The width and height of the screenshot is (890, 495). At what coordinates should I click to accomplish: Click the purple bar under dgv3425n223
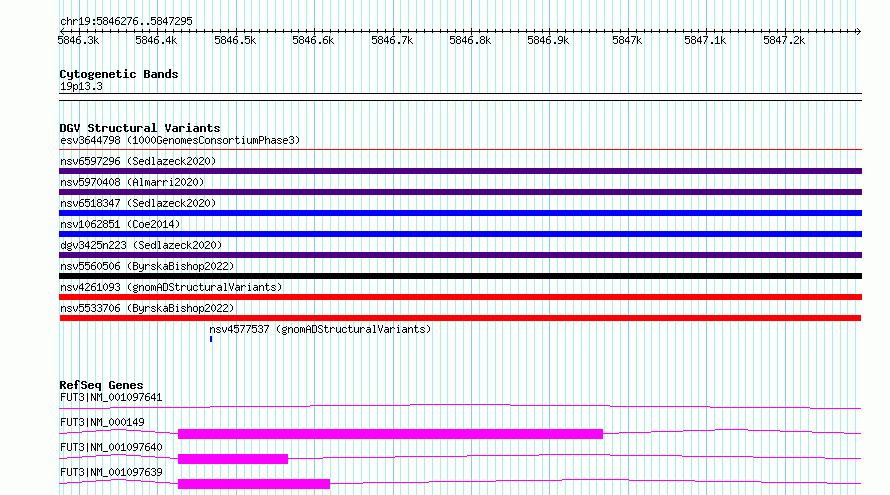[x=460, y=255]
